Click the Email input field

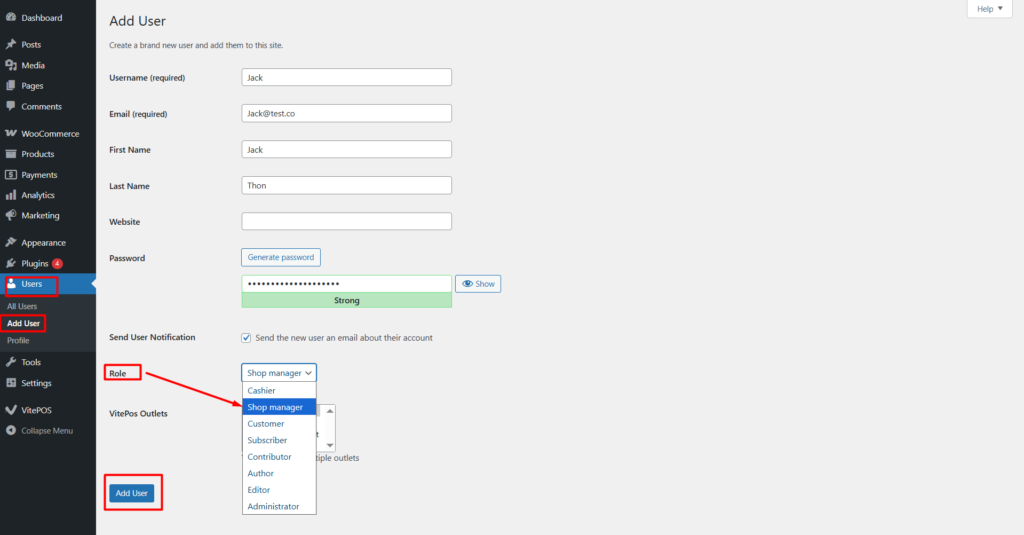(347, 113)
